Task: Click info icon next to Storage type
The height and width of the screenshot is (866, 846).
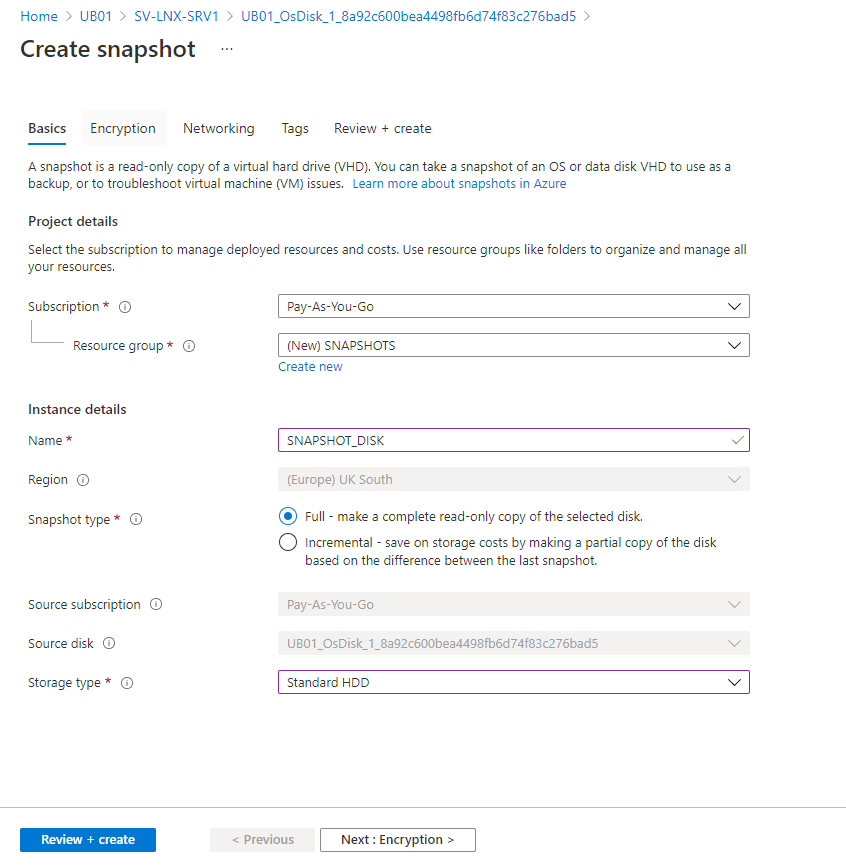Action: [x=127, y=683]
